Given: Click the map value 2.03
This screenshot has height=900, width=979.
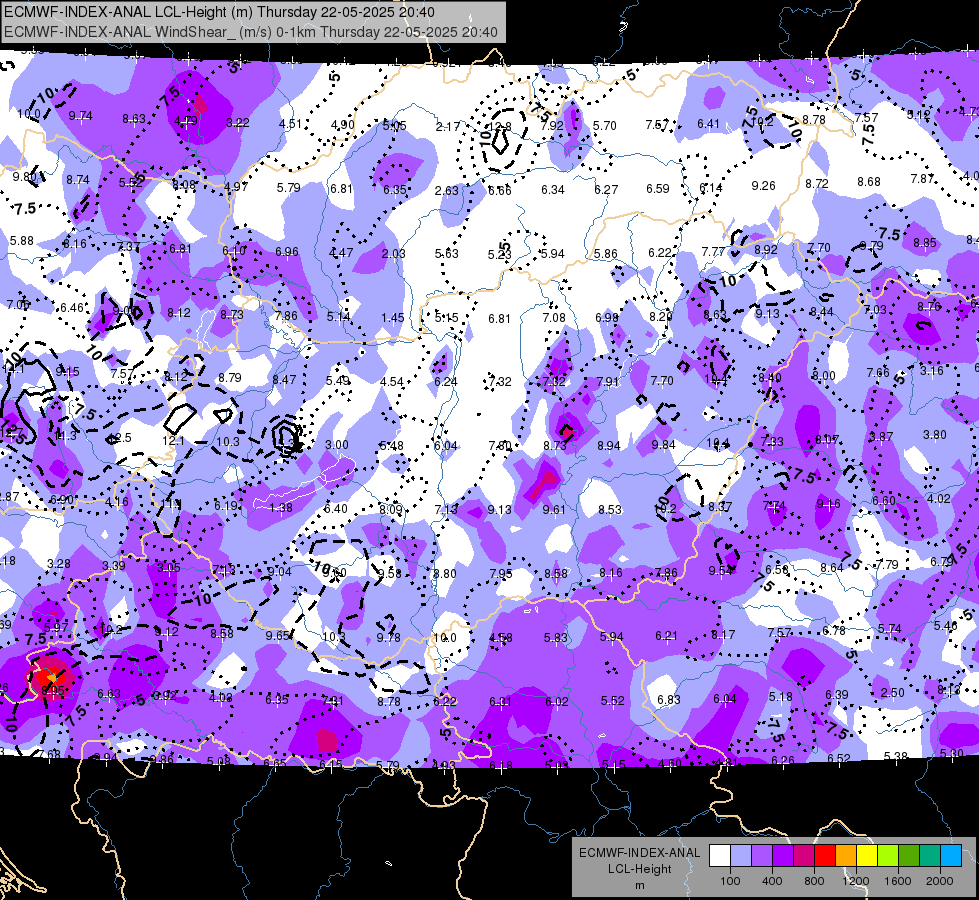Looking at the screenshot, I should click(x=393, y=254).
